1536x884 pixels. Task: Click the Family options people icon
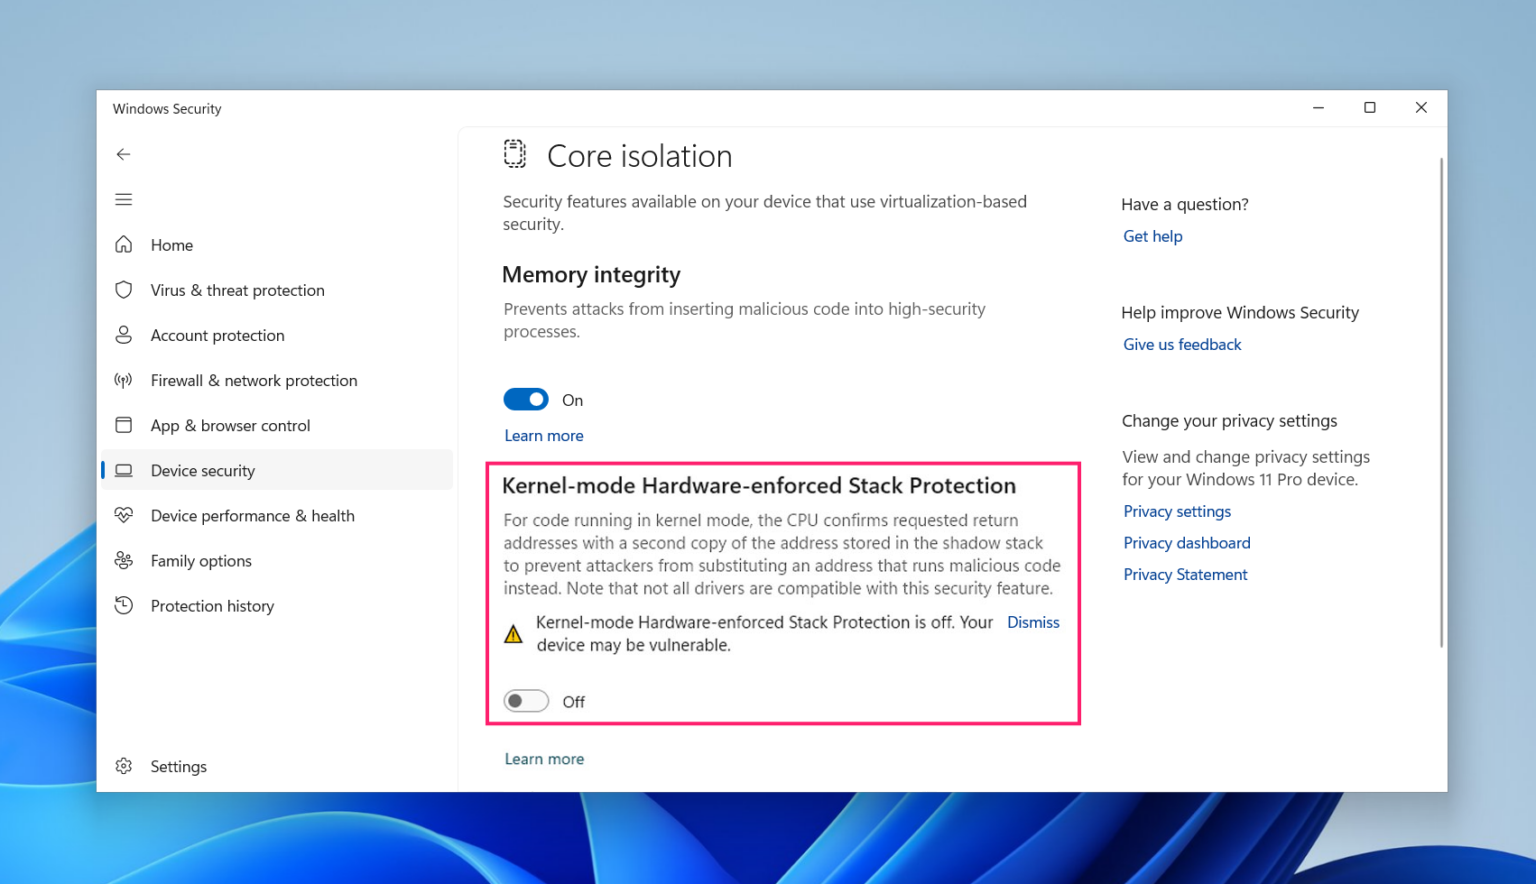[x=123, y=560]
